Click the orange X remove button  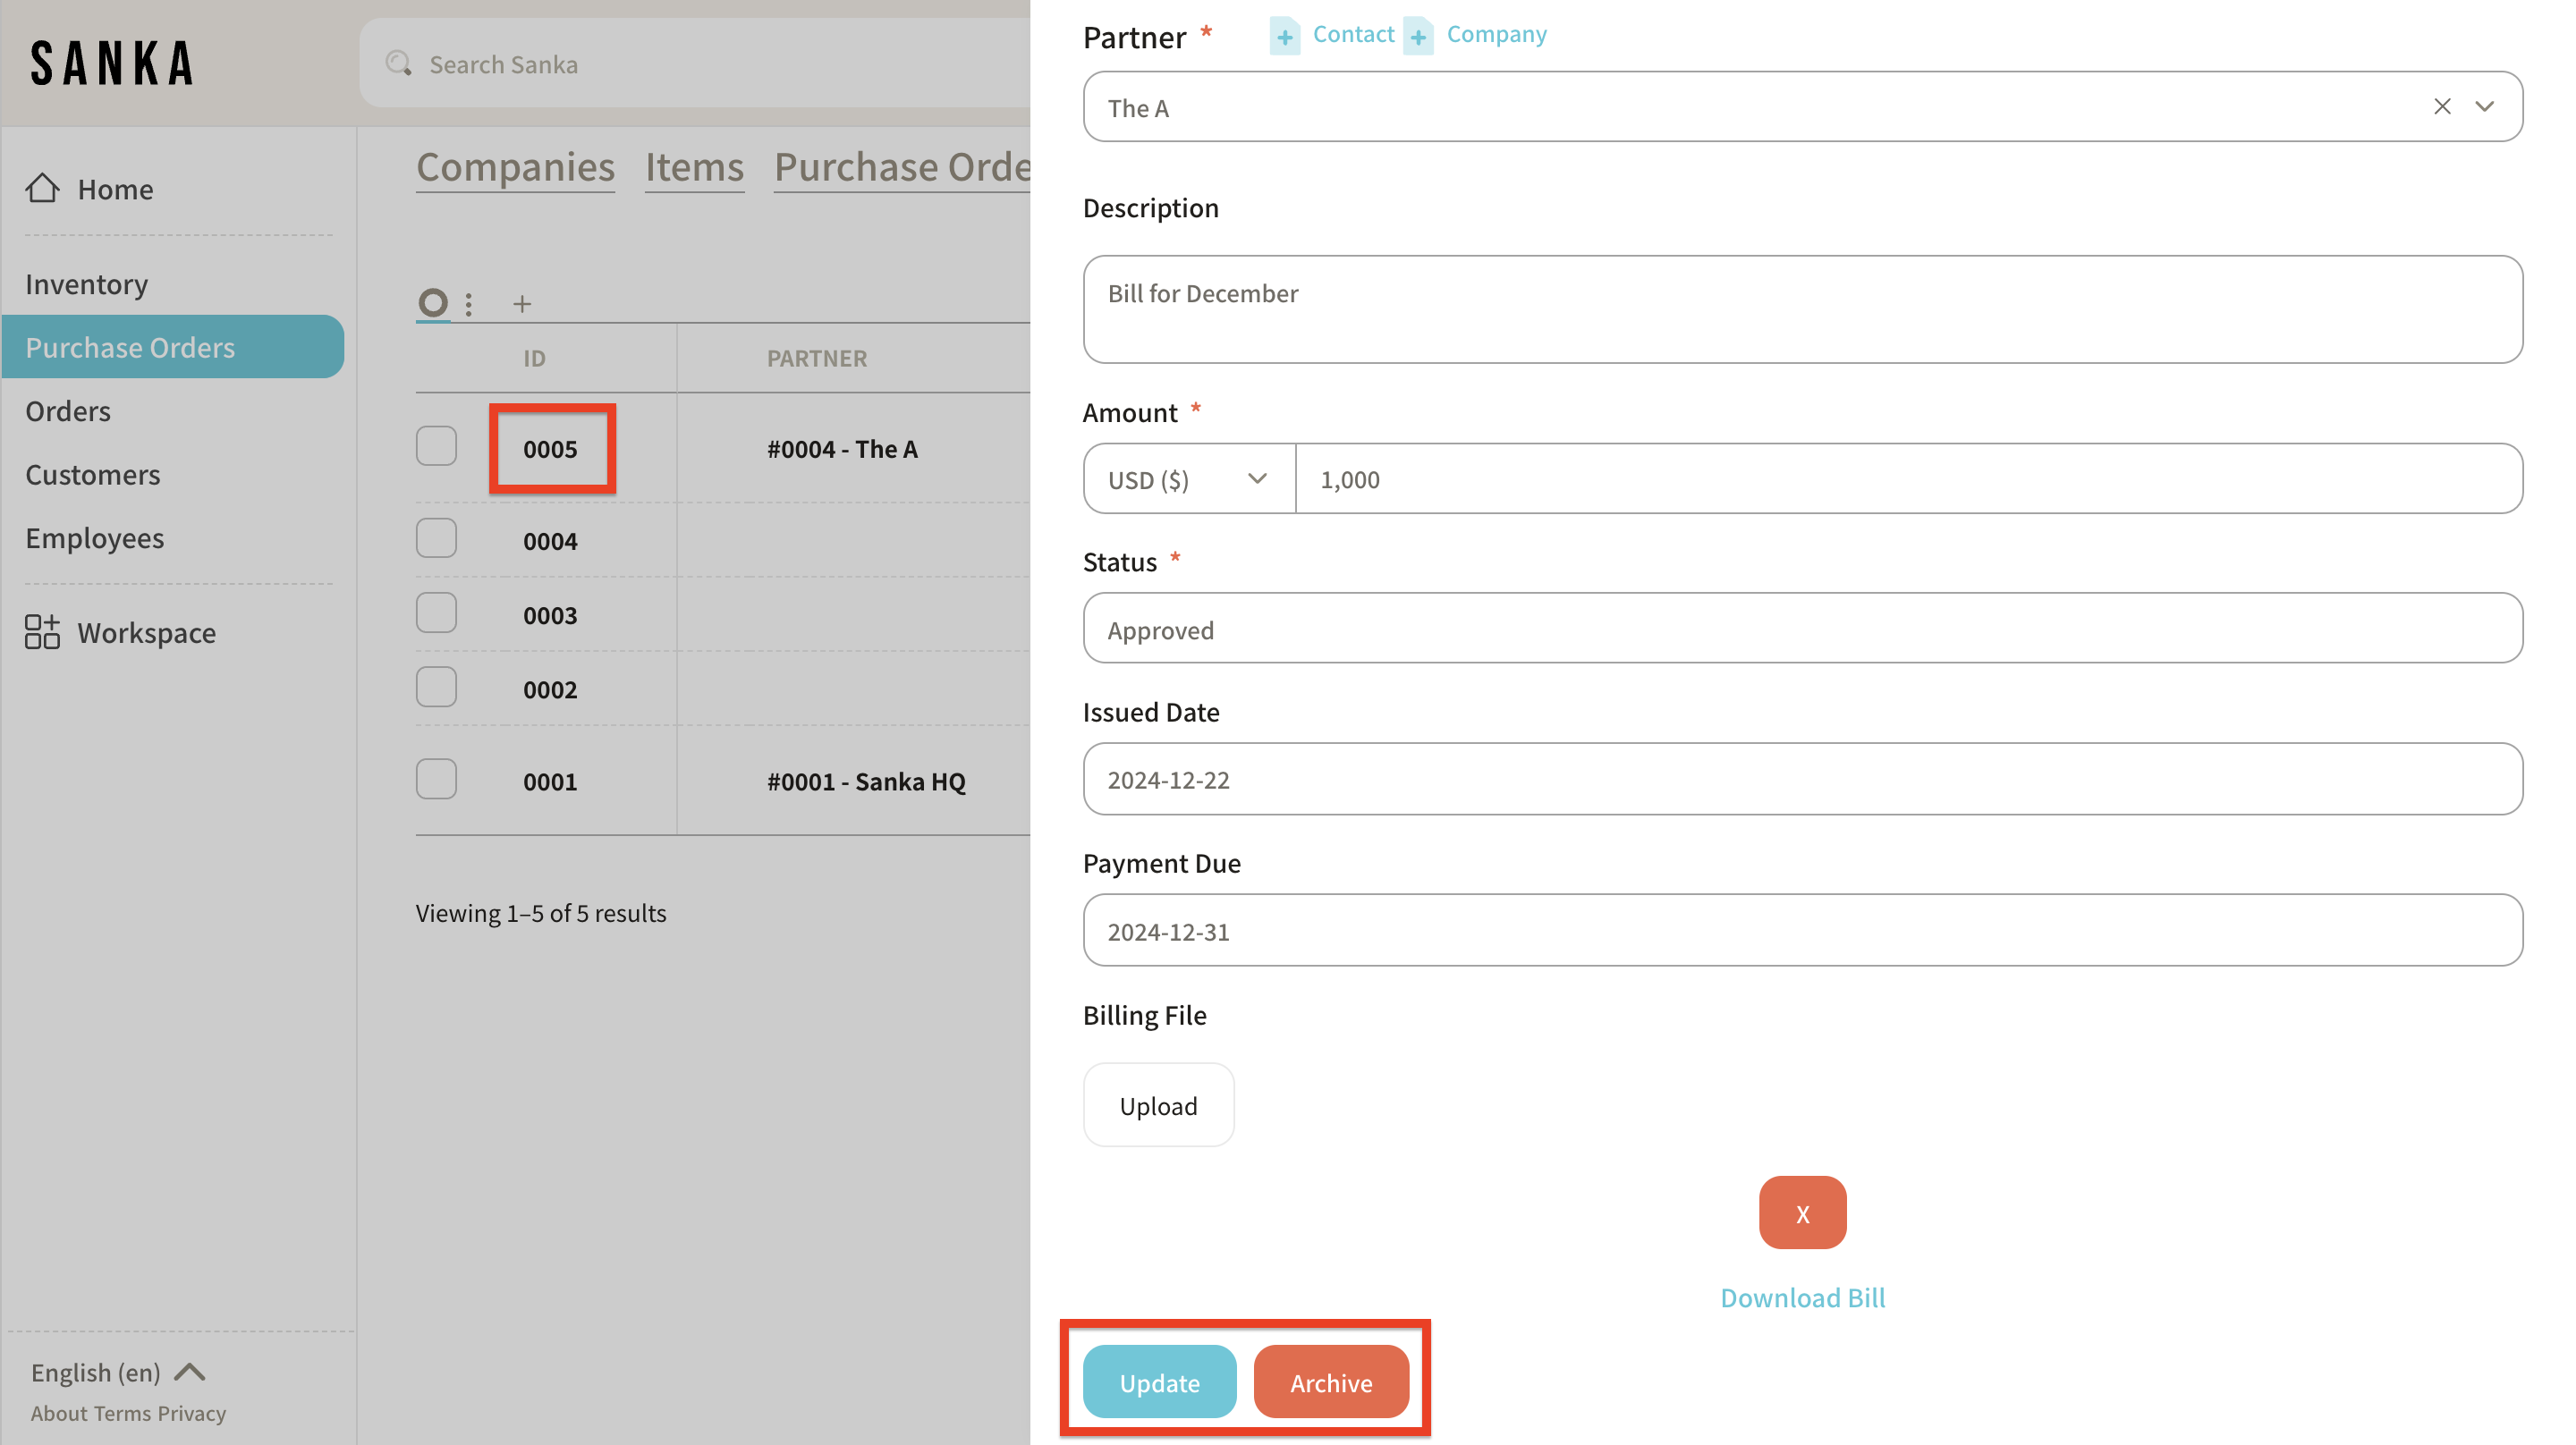click(1802, 1213)
